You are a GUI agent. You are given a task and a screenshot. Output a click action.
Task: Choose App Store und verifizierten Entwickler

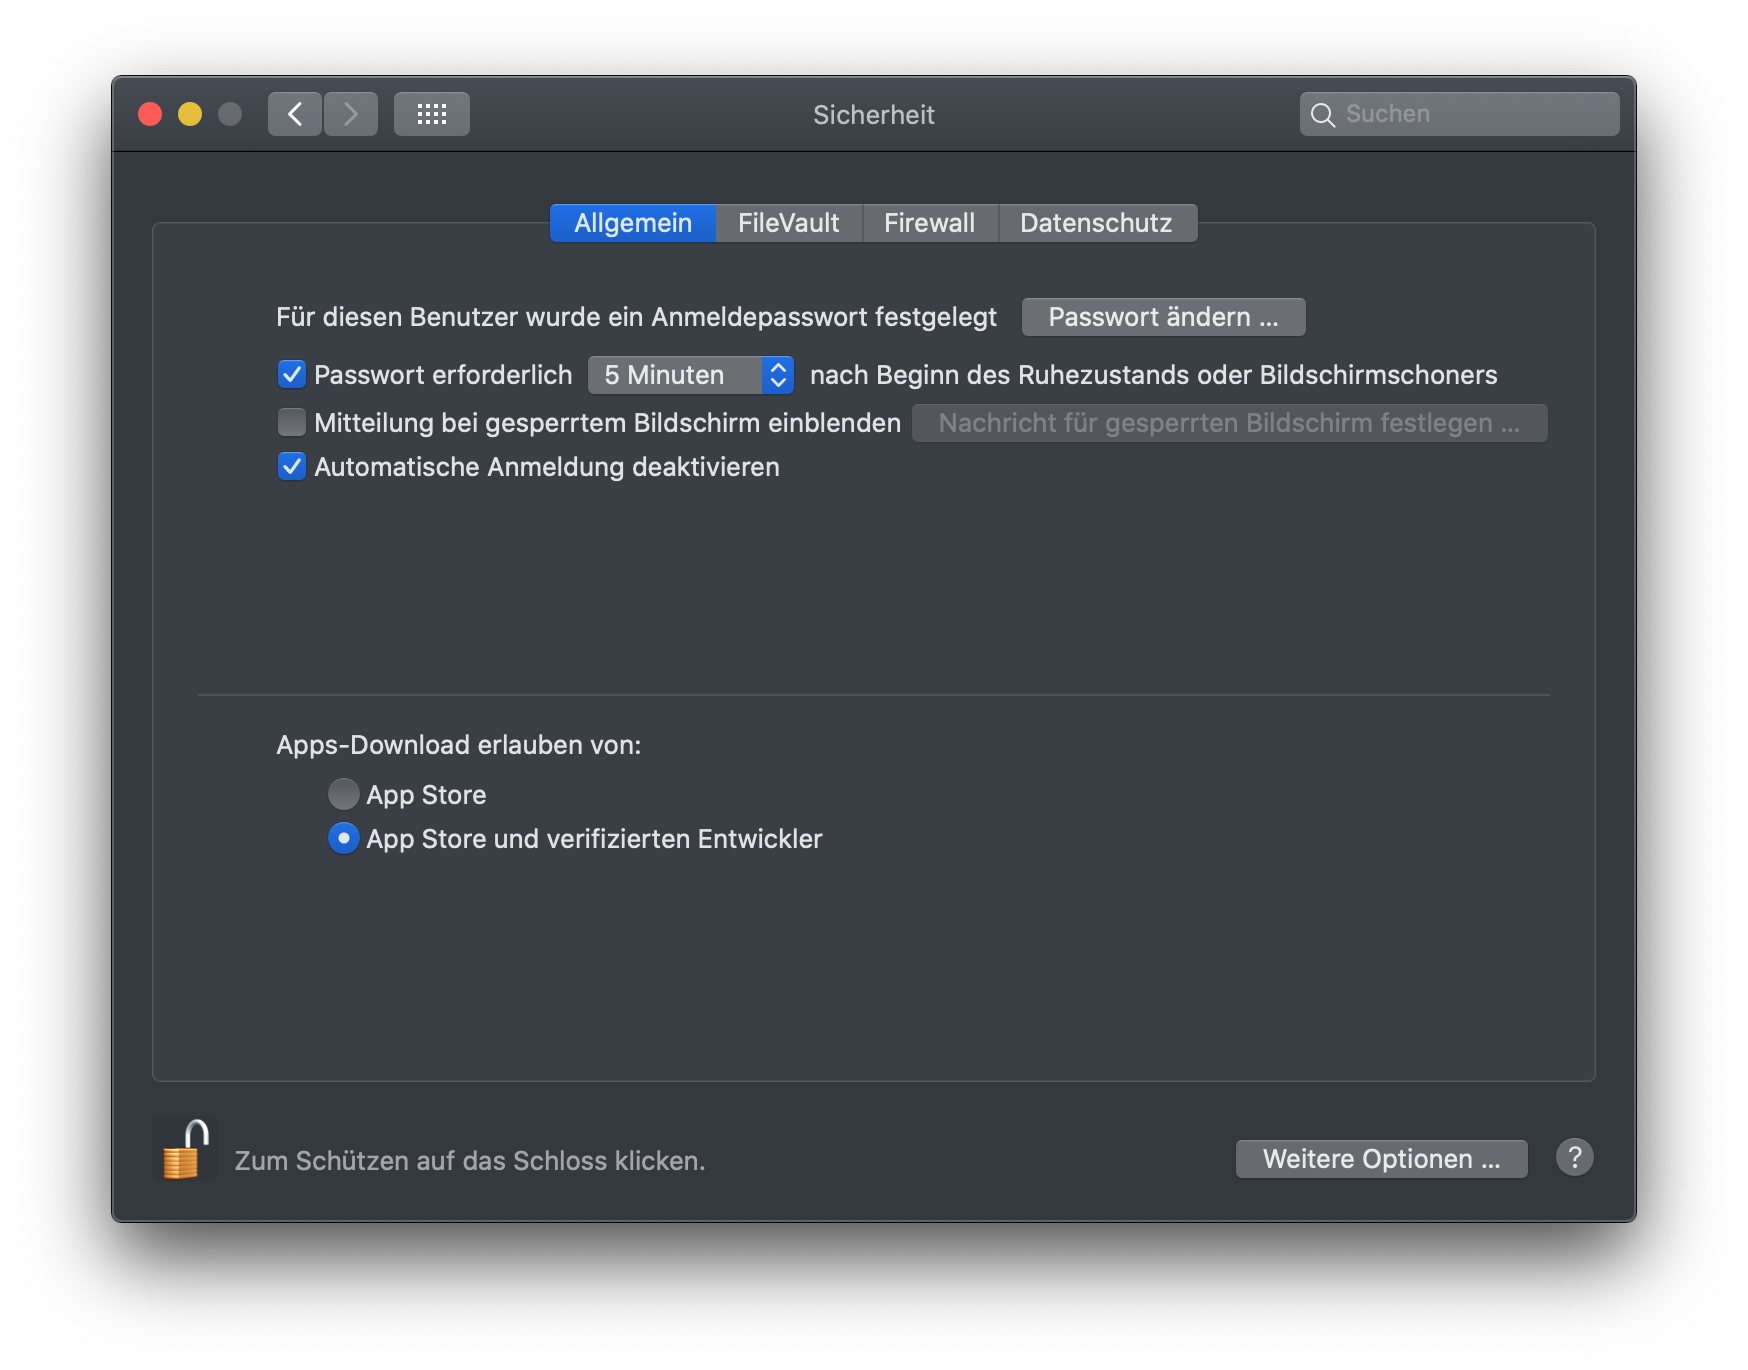[343, 839]
